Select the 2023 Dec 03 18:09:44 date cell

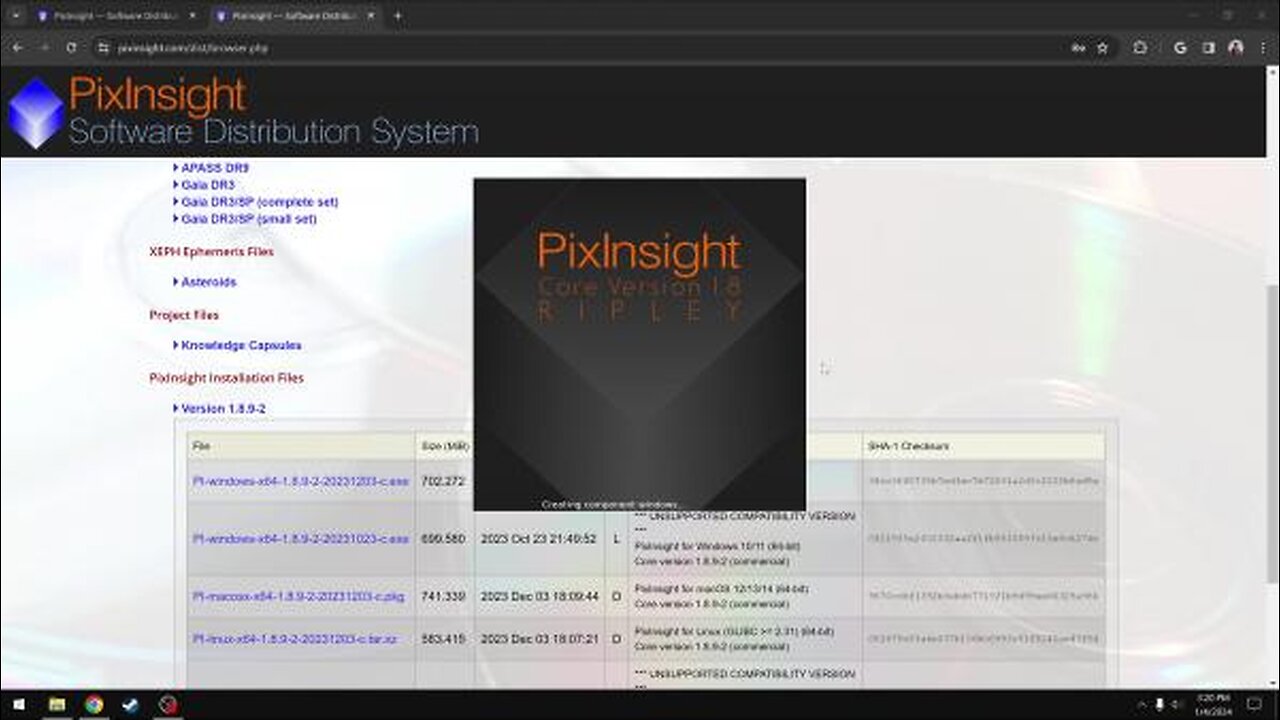point(539,596)
